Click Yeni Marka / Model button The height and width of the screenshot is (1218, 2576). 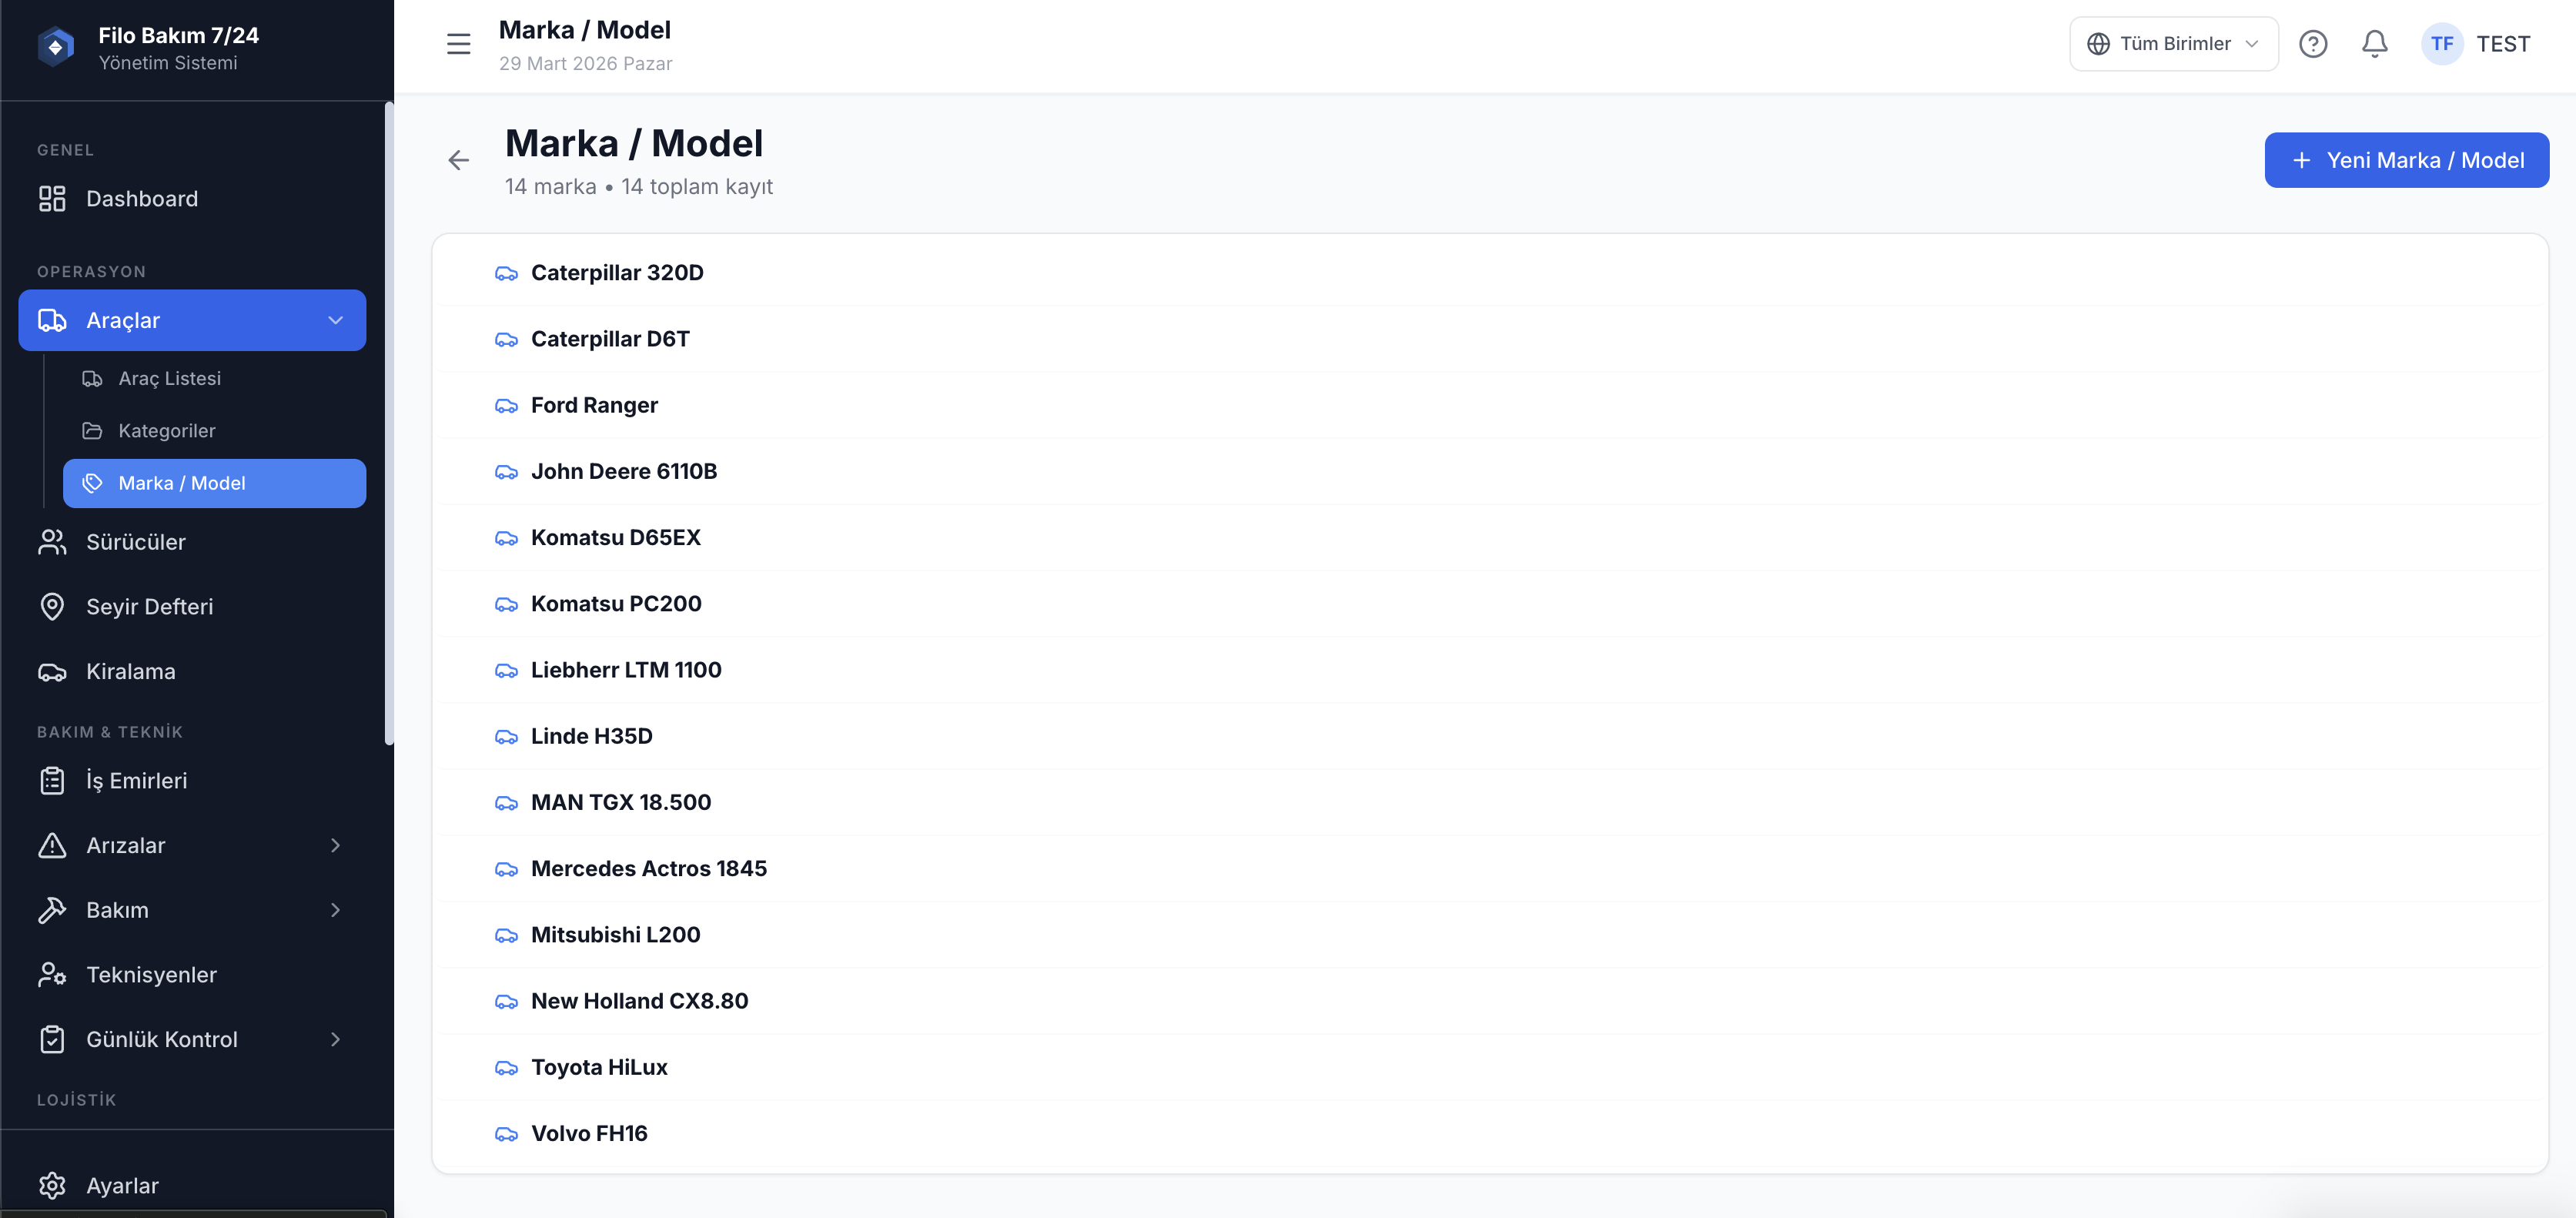(2405, 160)
